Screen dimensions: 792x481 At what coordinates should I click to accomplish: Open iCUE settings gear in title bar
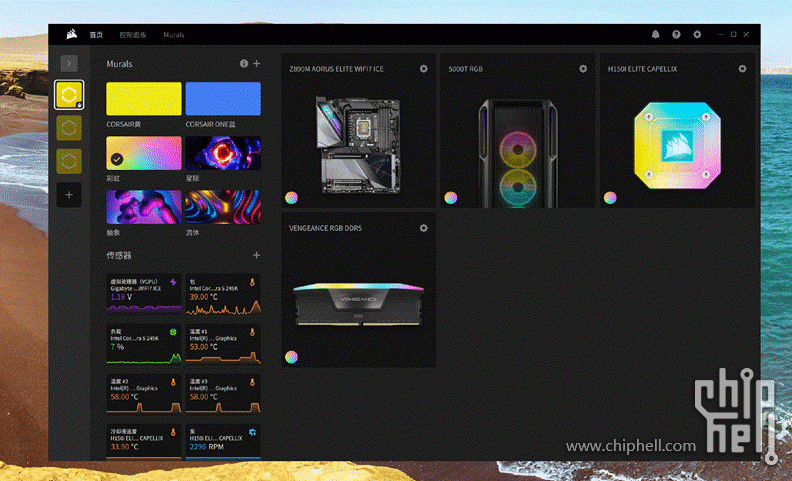pyautogui.click(x=697, y=34)
